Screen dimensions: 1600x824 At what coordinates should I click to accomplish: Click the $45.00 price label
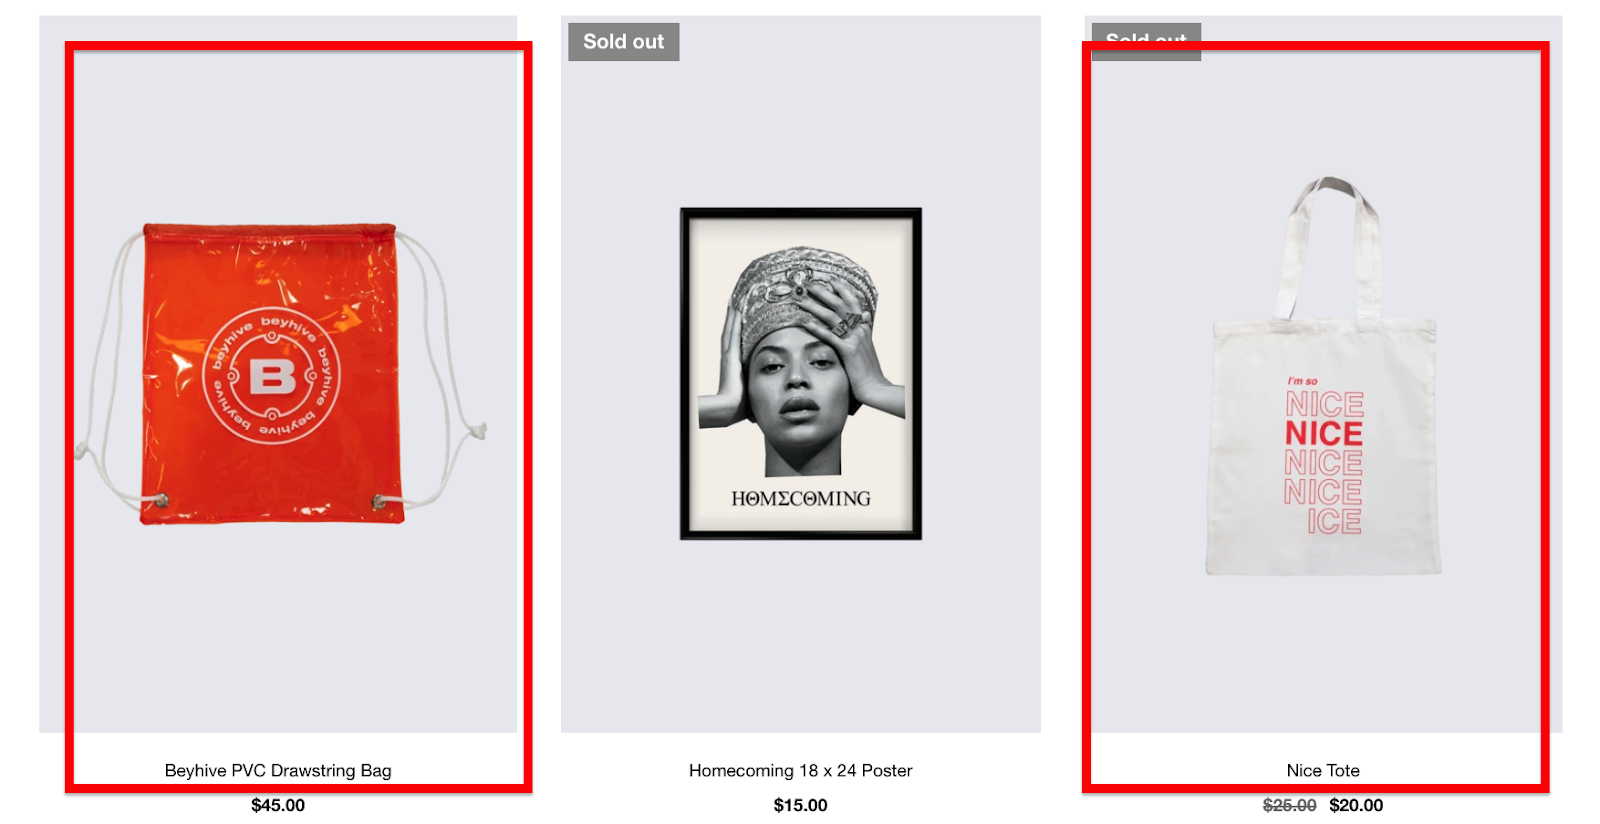click(x=278, y=805)
